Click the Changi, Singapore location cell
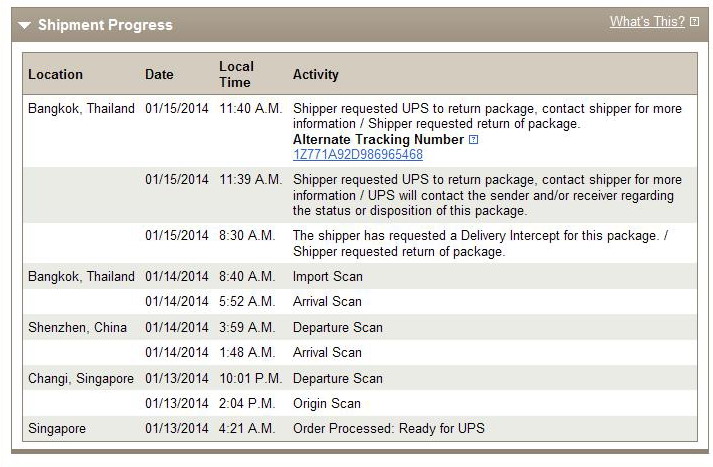The height and width of the screenshot is (467, 713). point(81,378)
